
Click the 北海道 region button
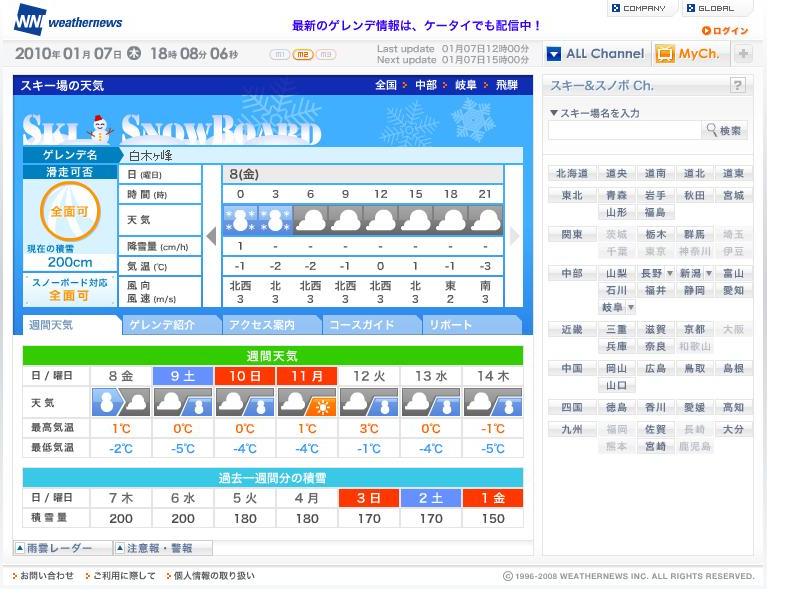click(x=572, y=173)
